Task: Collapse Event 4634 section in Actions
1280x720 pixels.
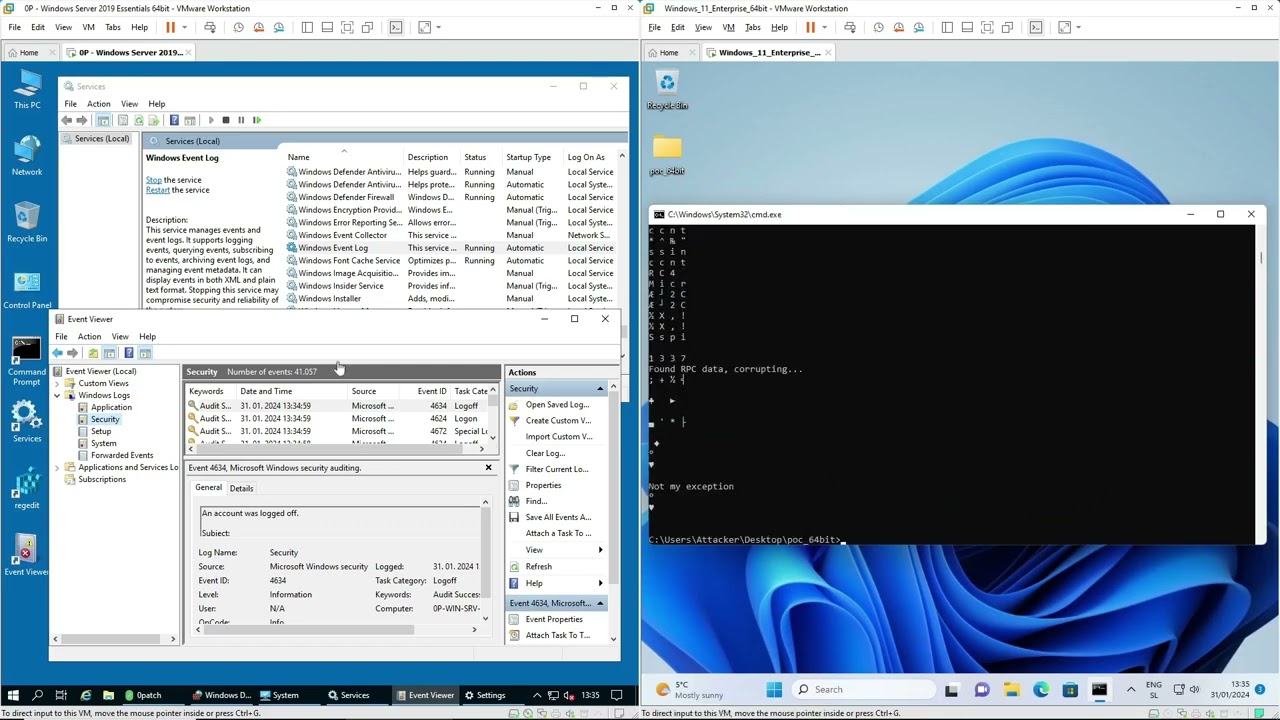Action: (600, 603)
